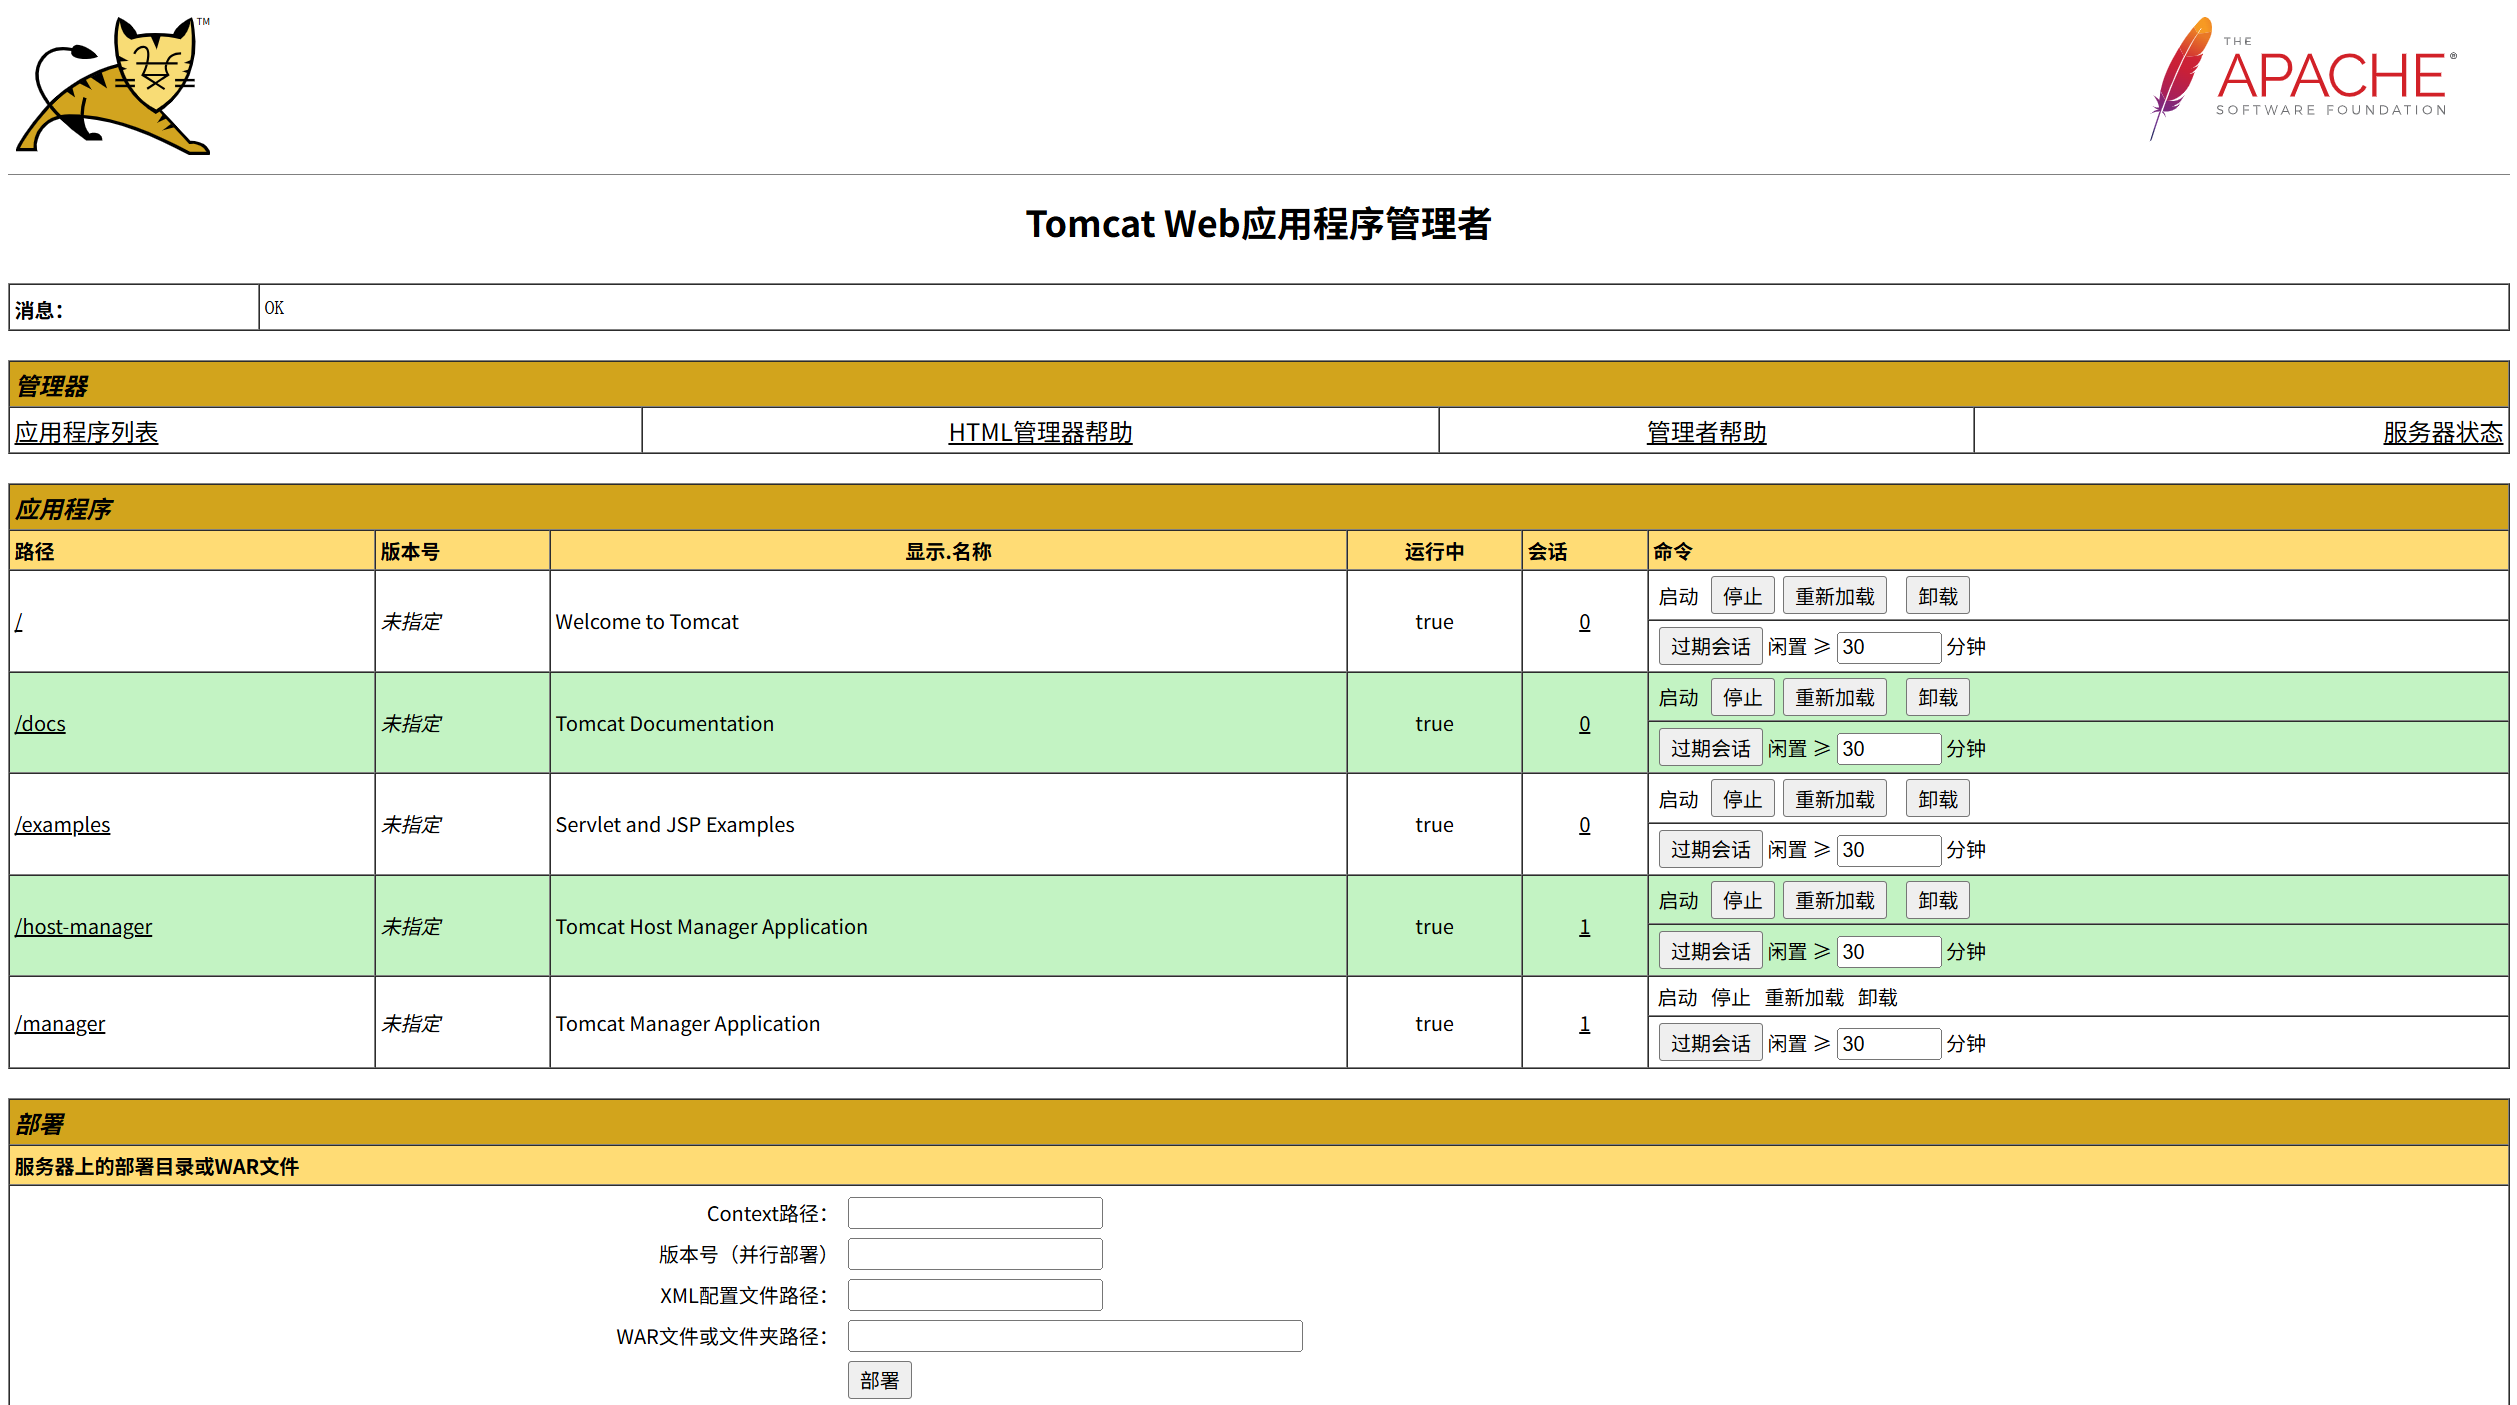Open the HTML管理器帮助 page
This screenshot has height=1405, width=2517.
pyautogui.click(x=1040, y=432)
